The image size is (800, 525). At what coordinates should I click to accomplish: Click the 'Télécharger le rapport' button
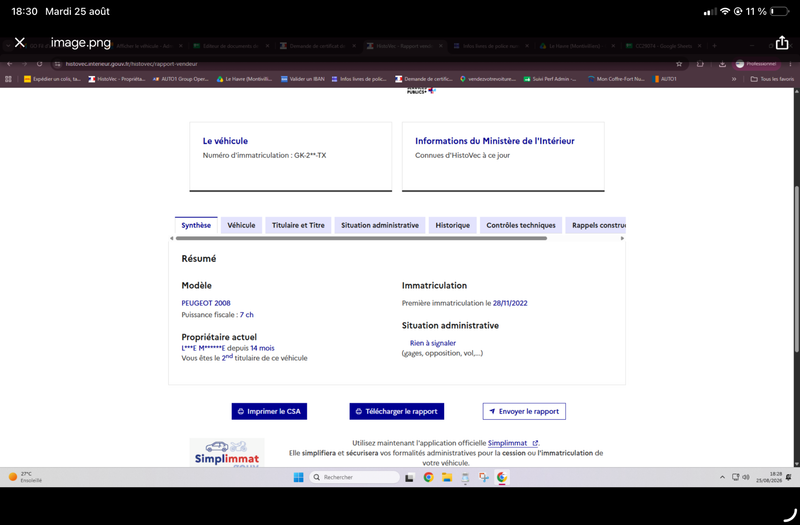396,411
